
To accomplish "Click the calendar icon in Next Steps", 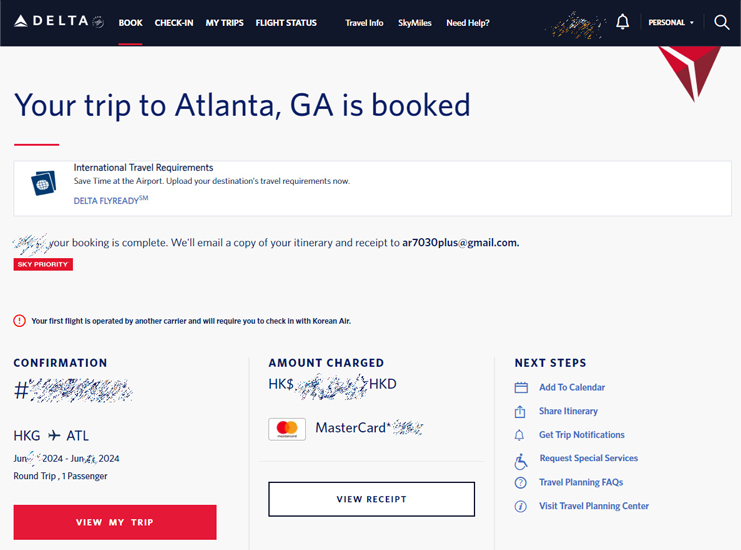I will pyautogui.click(x=521, y=387).
